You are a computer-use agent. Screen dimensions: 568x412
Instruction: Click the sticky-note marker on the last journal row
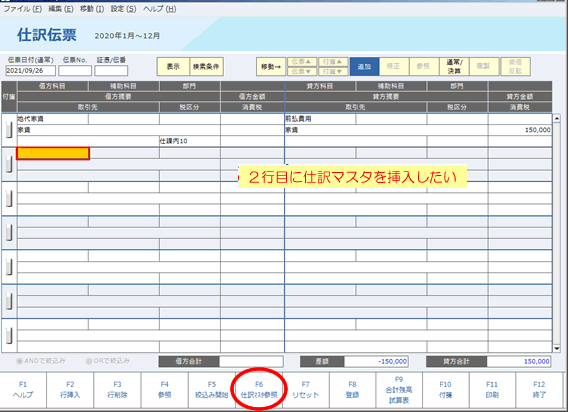(9, 335)
